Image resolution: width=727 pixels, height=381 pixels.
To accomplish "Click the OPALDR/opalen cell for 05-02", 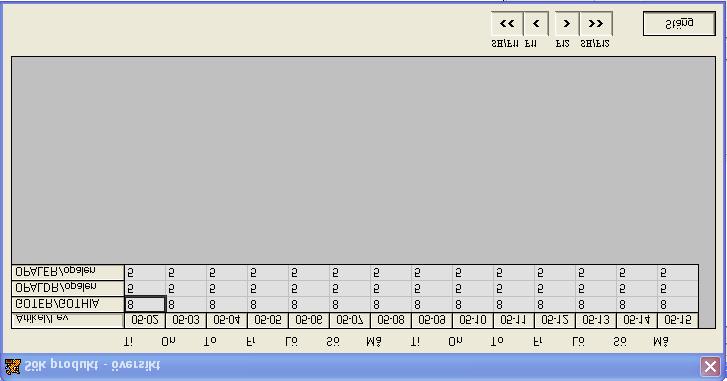I will click(x=145, y=288).
